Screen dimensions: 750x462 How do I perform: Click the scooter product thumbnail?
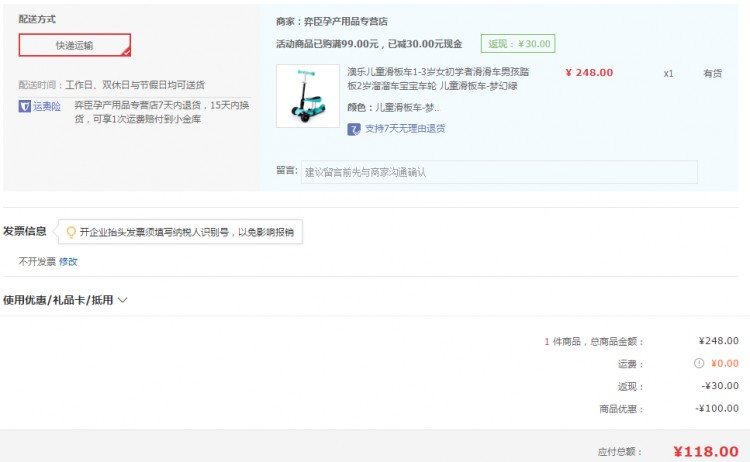pyautogui.click(x=308, y=96)
